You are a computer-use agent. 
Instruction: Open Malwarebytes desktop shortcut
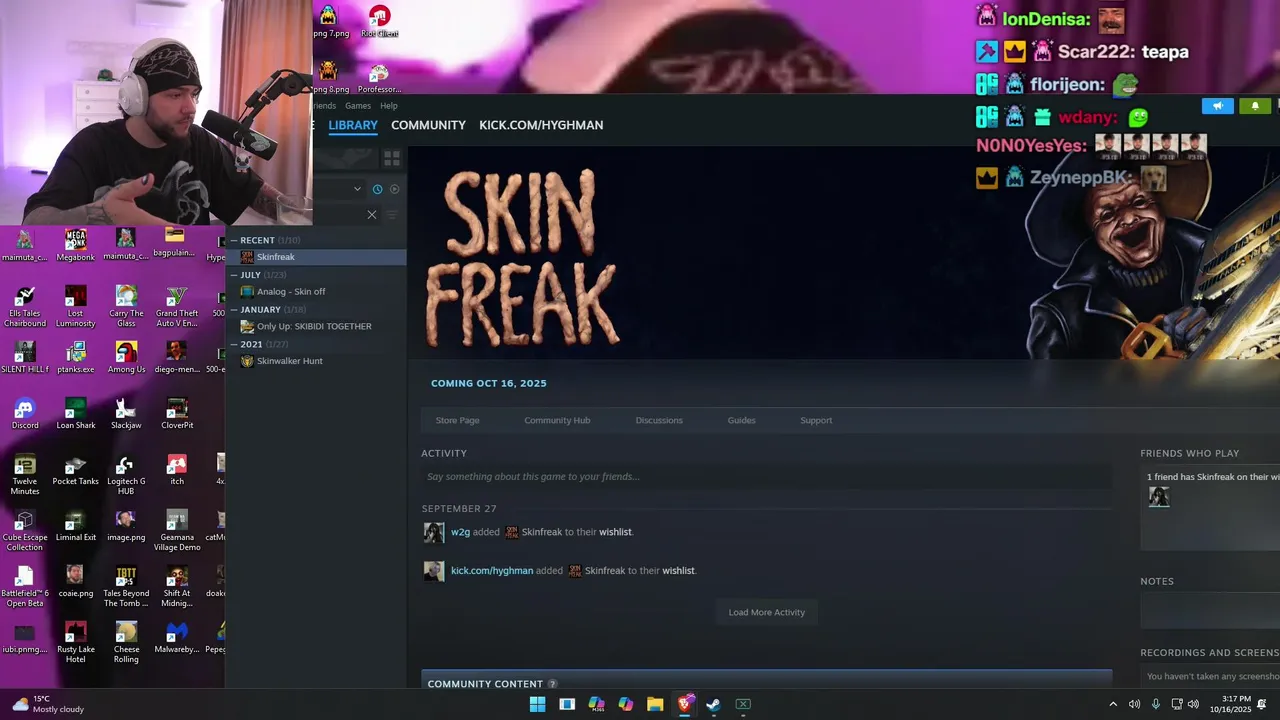[177, 637]
